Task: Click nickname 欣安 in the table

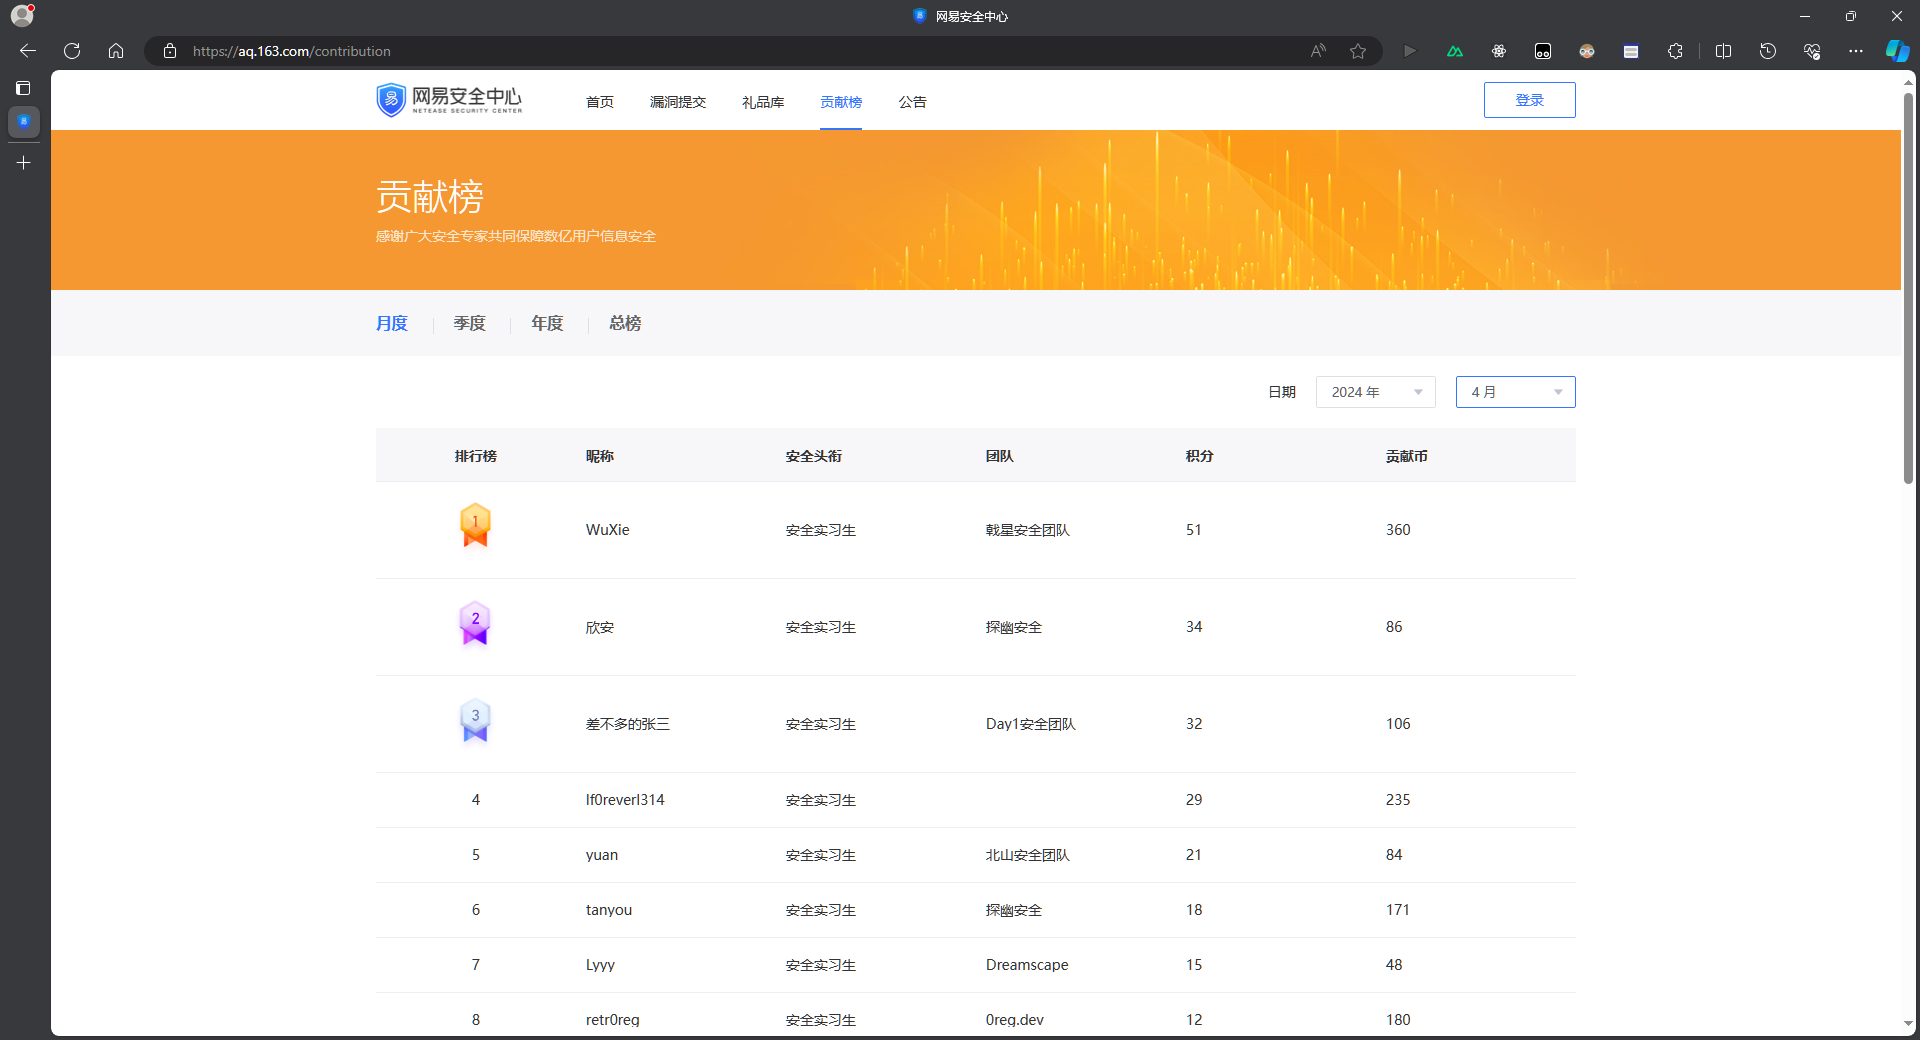Action: tap(600, 627)
